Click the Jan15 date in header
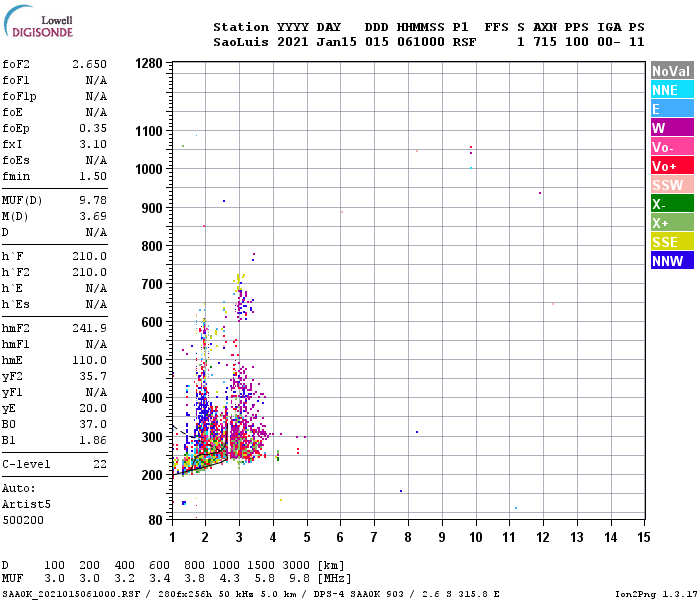The width and height of the screenshot is (700, 600). pyautogui.click(x=337, y=42)
